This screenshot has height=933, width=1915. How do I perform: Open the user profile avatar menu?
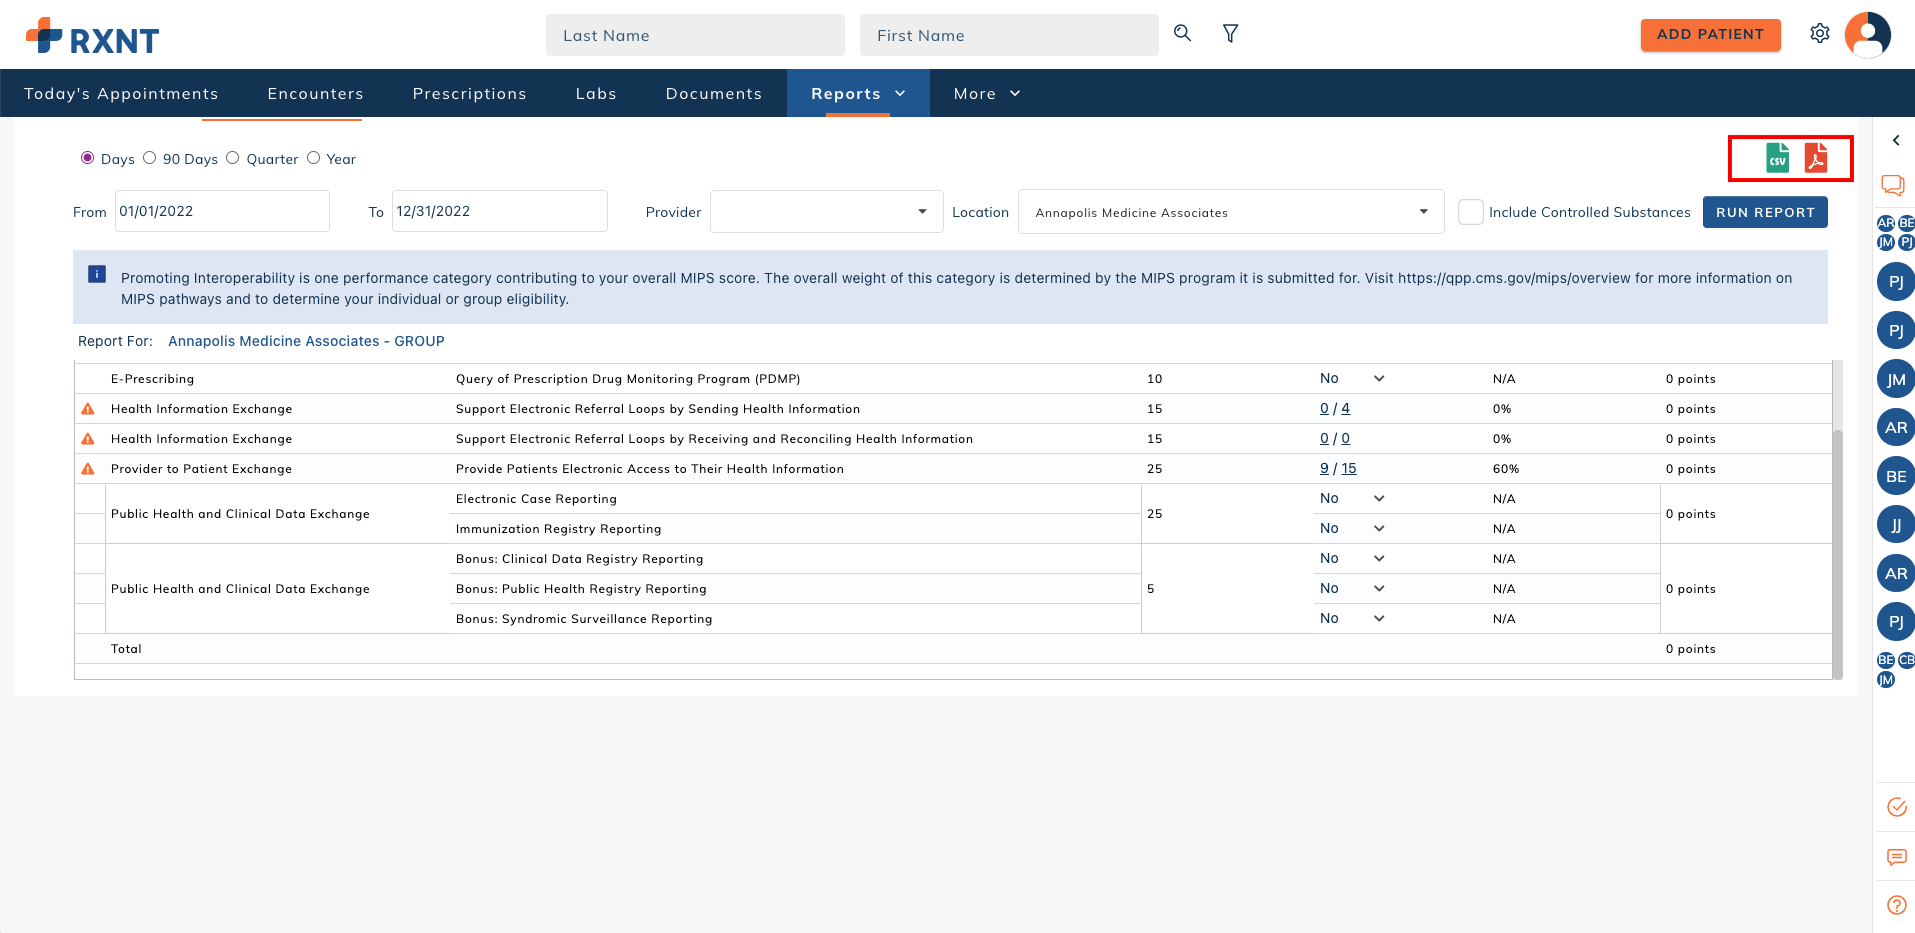click(x=1868, y=35)
